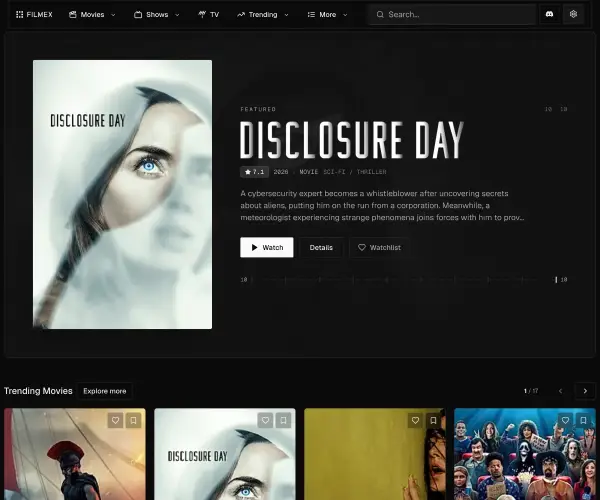Expand the Movies dropdown chevron
Image resolution: width=600 pixels, height=500 pixels.
[x=113, y=15]
